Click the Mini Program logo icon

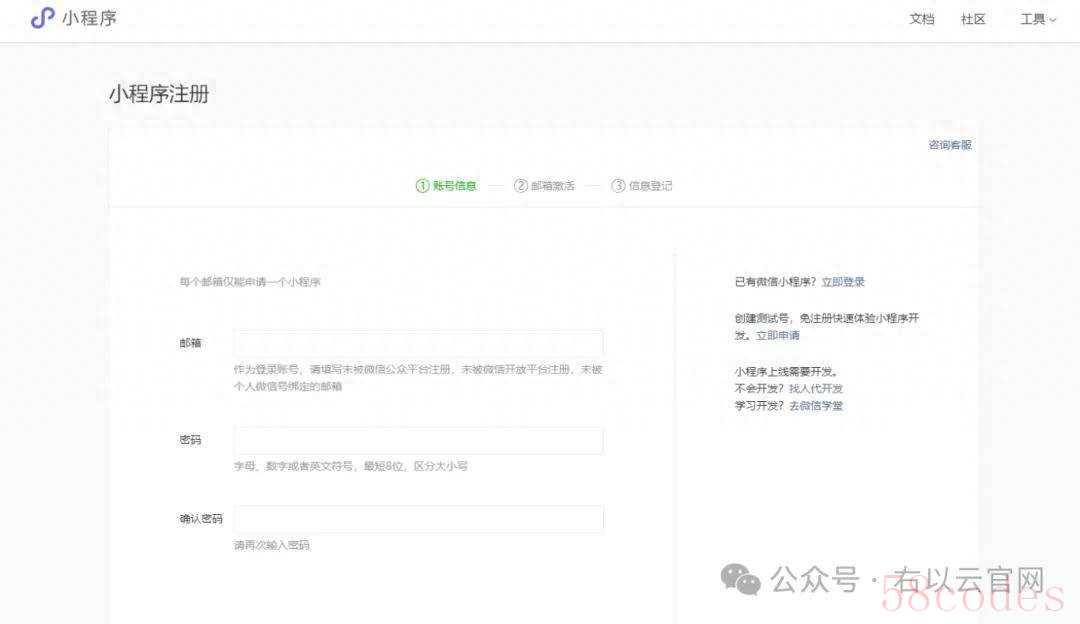point(42,18)
